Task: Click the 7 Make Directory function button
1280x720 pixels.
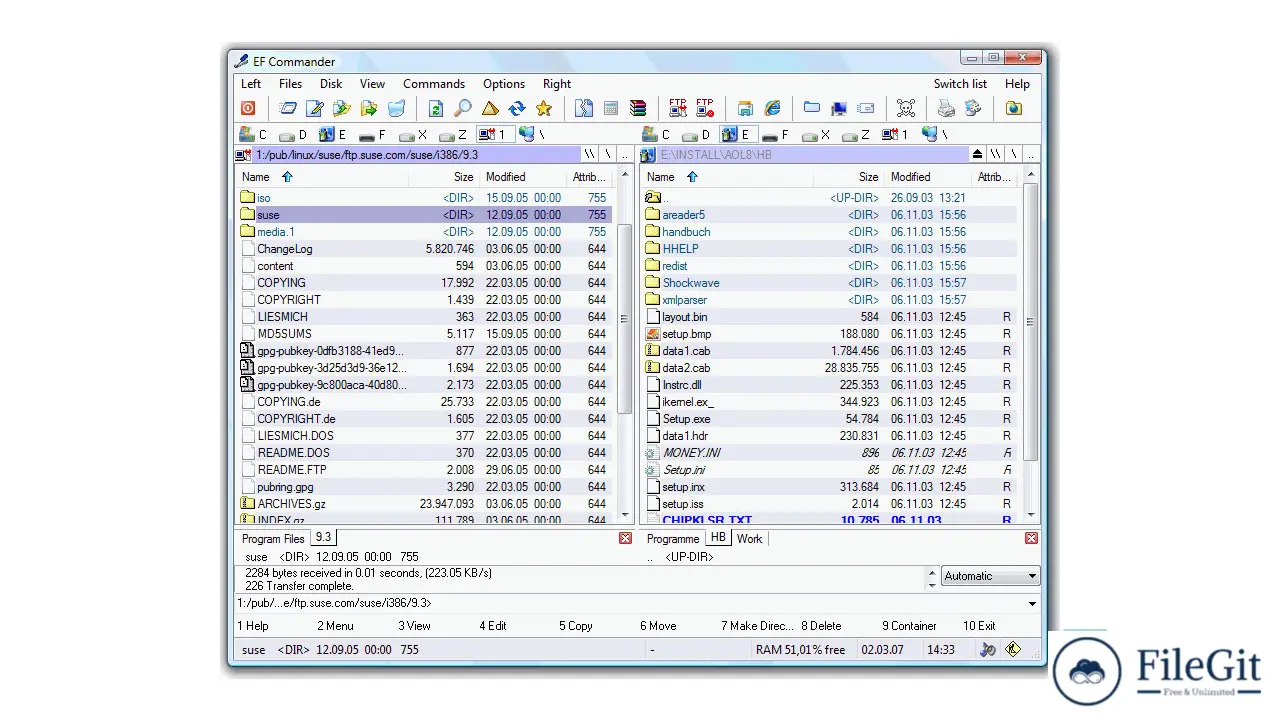Action: (757, 626)
